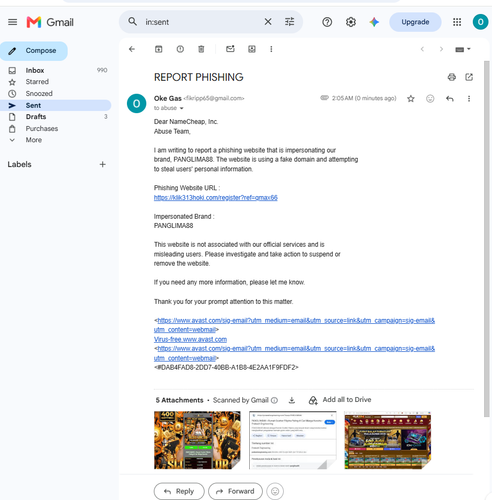This screenshot has height=500, width=492.
Task: Expand the More sidebar section
Action: pos(55,140)
